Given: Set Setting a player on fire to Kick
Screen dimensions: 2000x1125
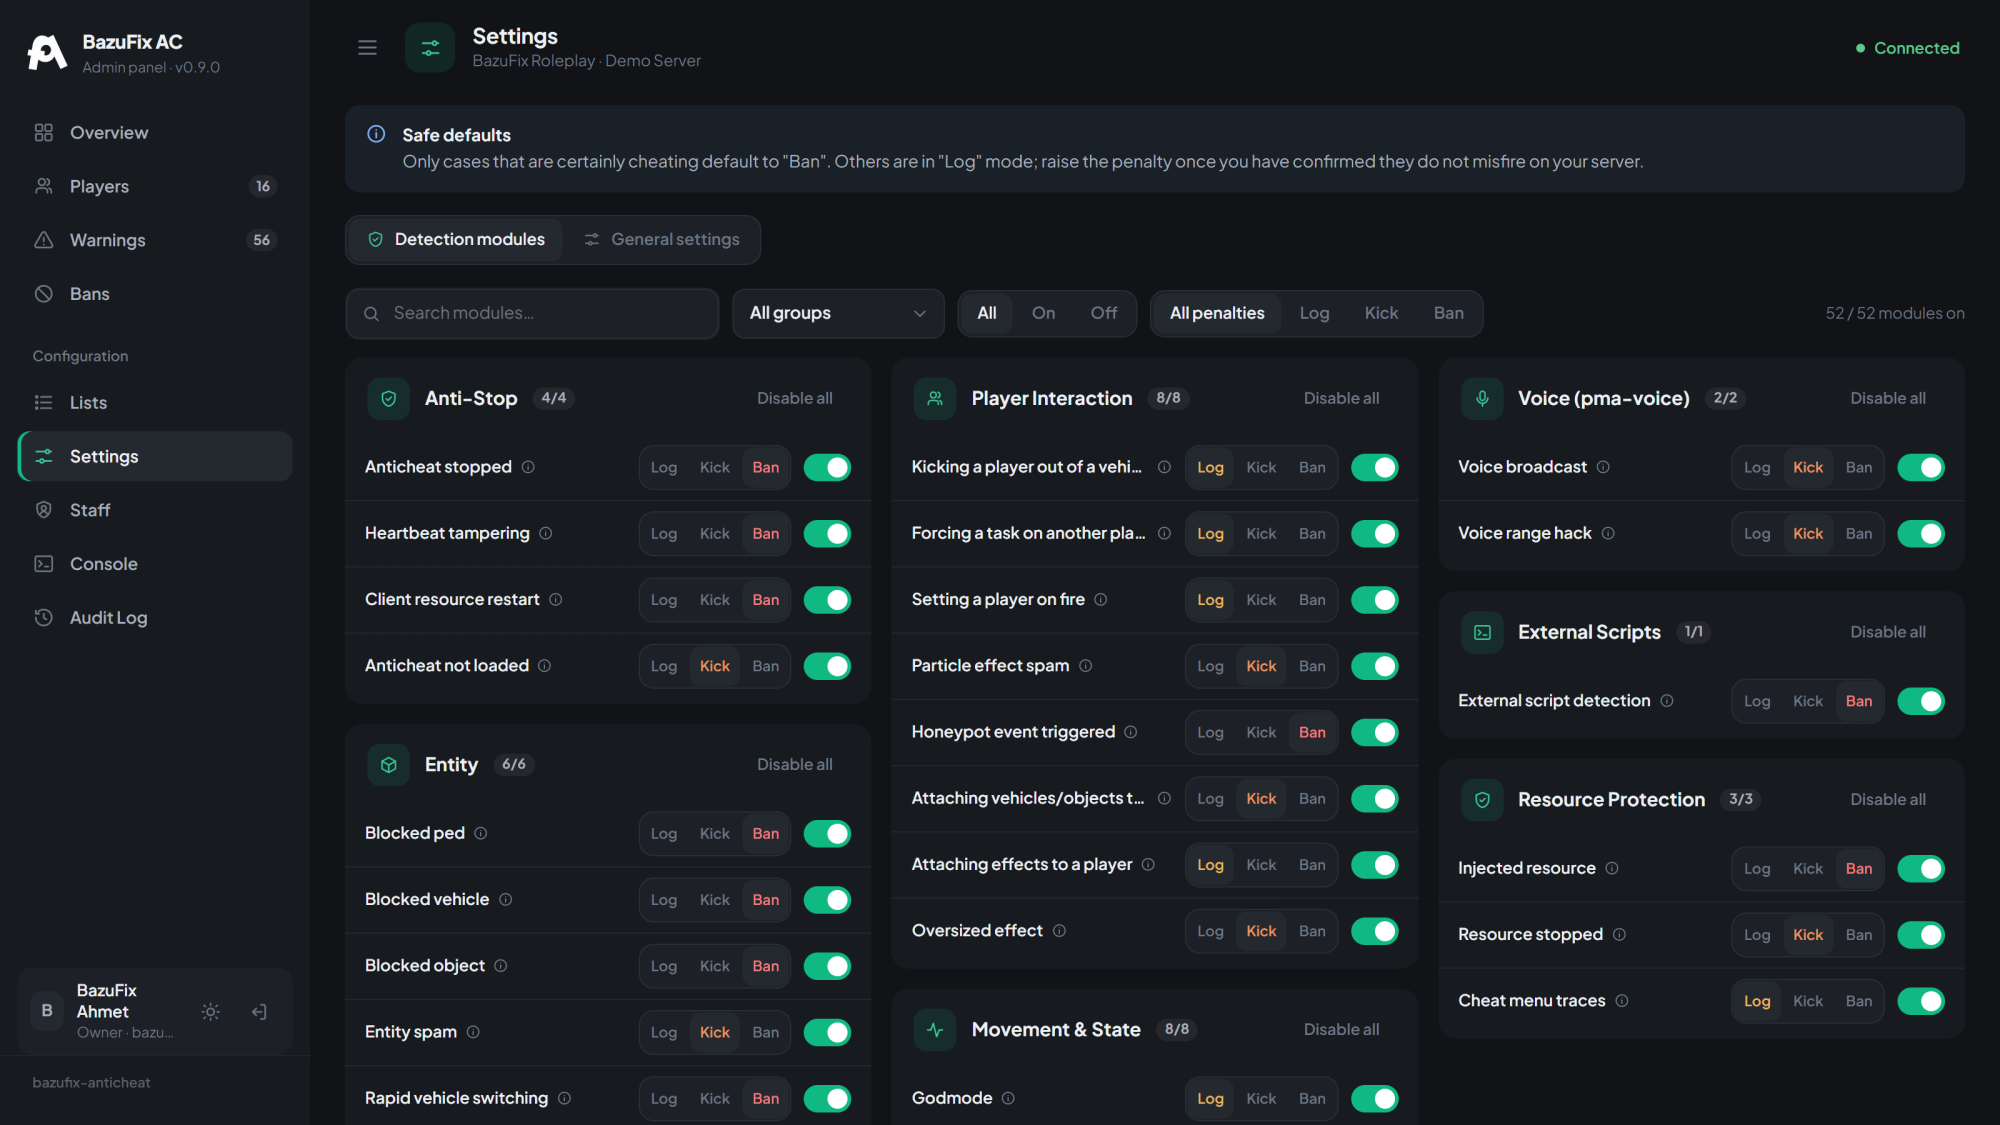Looking at the screenshot, I should 1261,600.
